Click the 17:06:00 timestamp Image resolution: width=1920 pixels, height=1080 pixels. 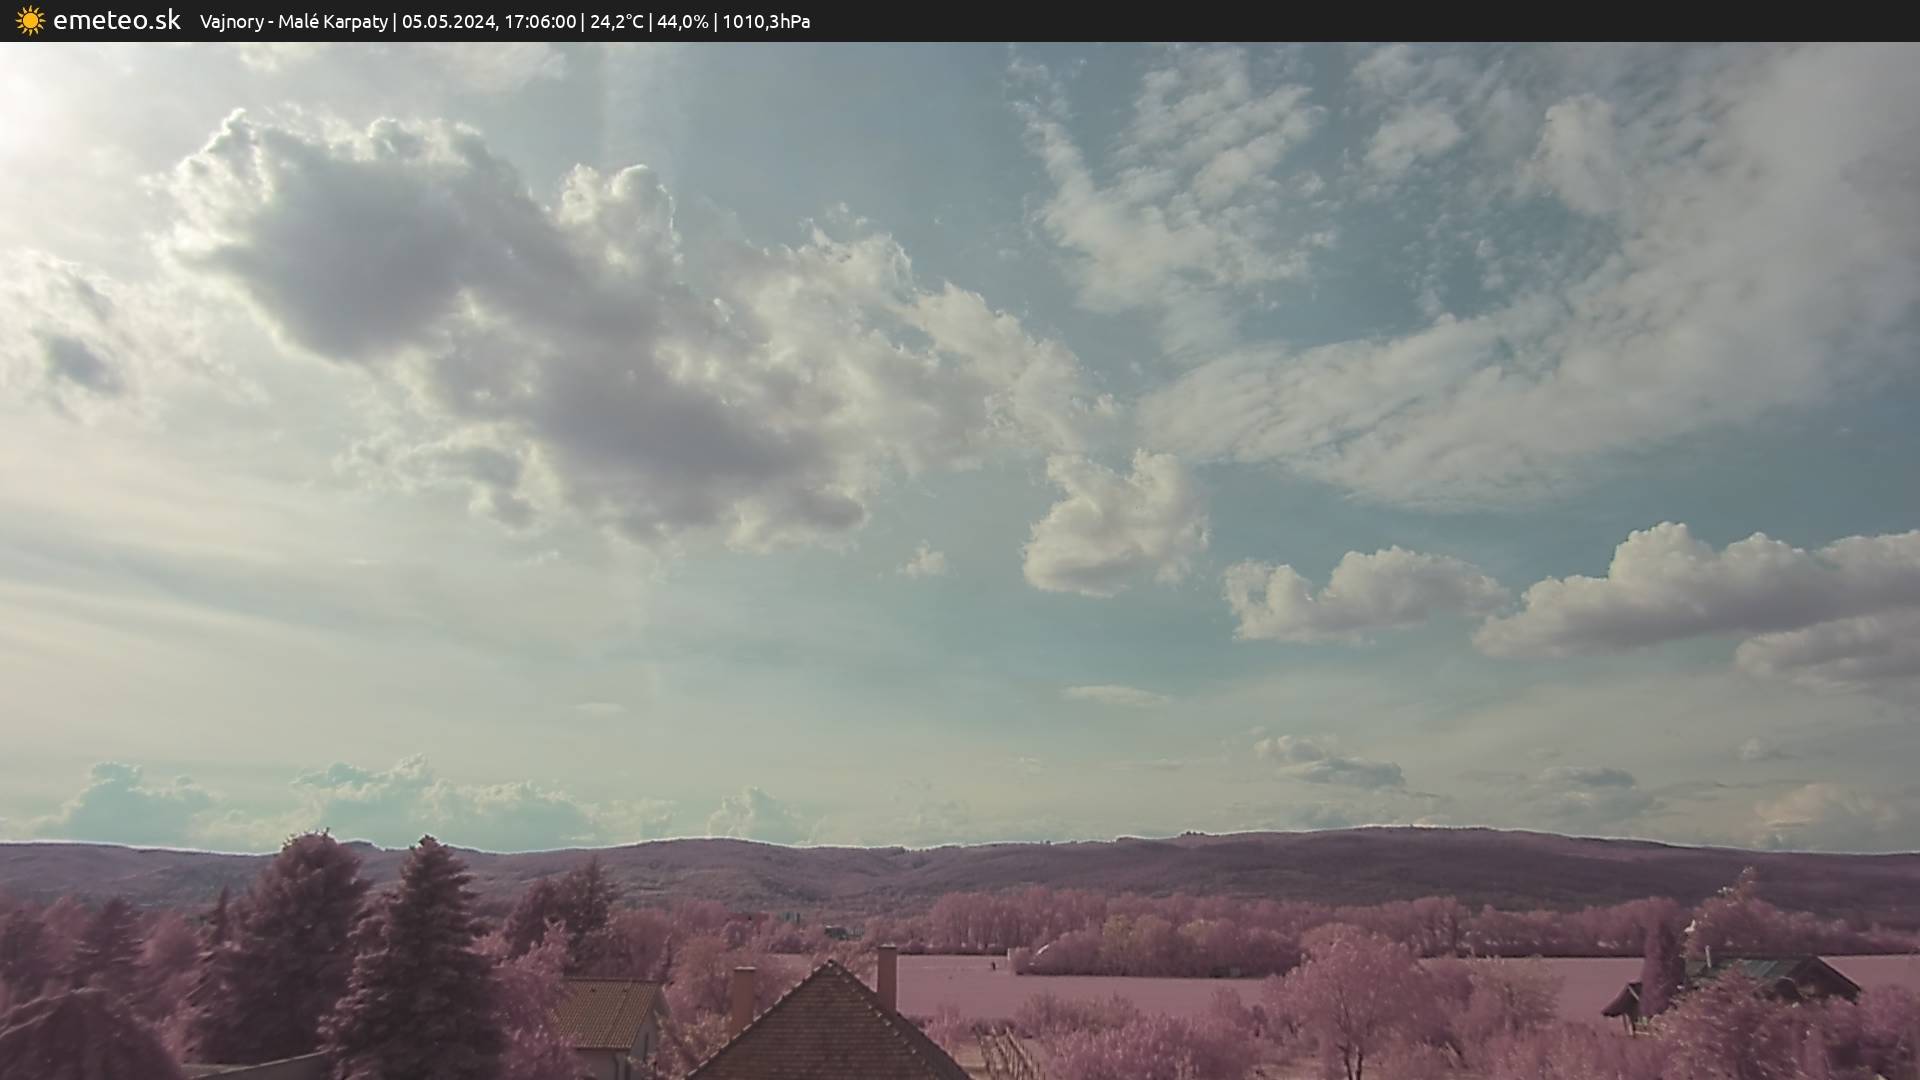540,21
